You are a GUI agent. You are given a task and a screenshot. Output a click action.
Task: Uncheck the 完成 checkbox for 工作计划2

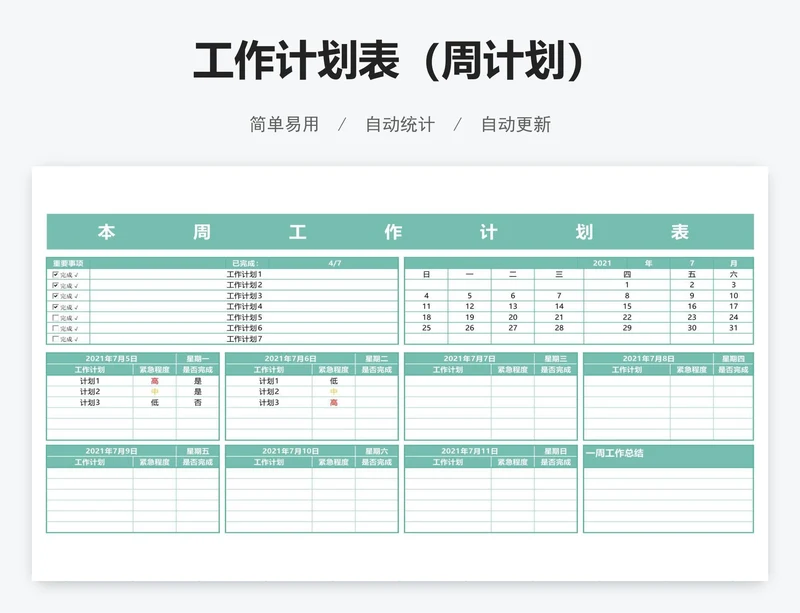(56, 285)
